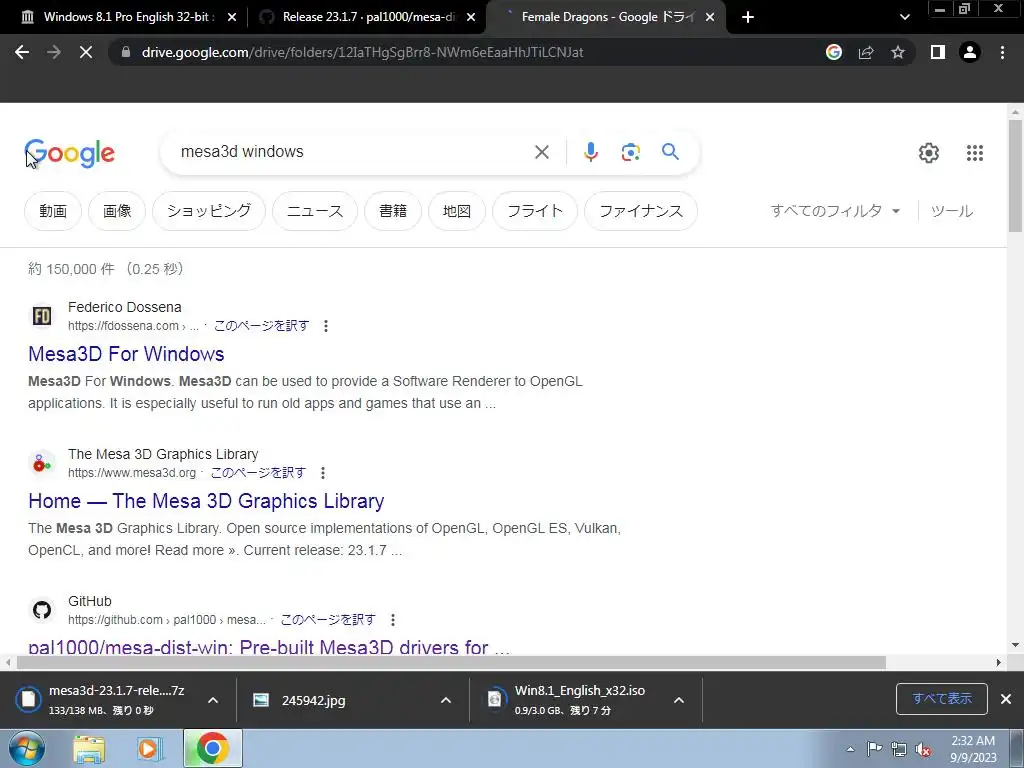Open Windows Start button
The width and height of the screenshot is (1024, 768).
pos(26,748)
